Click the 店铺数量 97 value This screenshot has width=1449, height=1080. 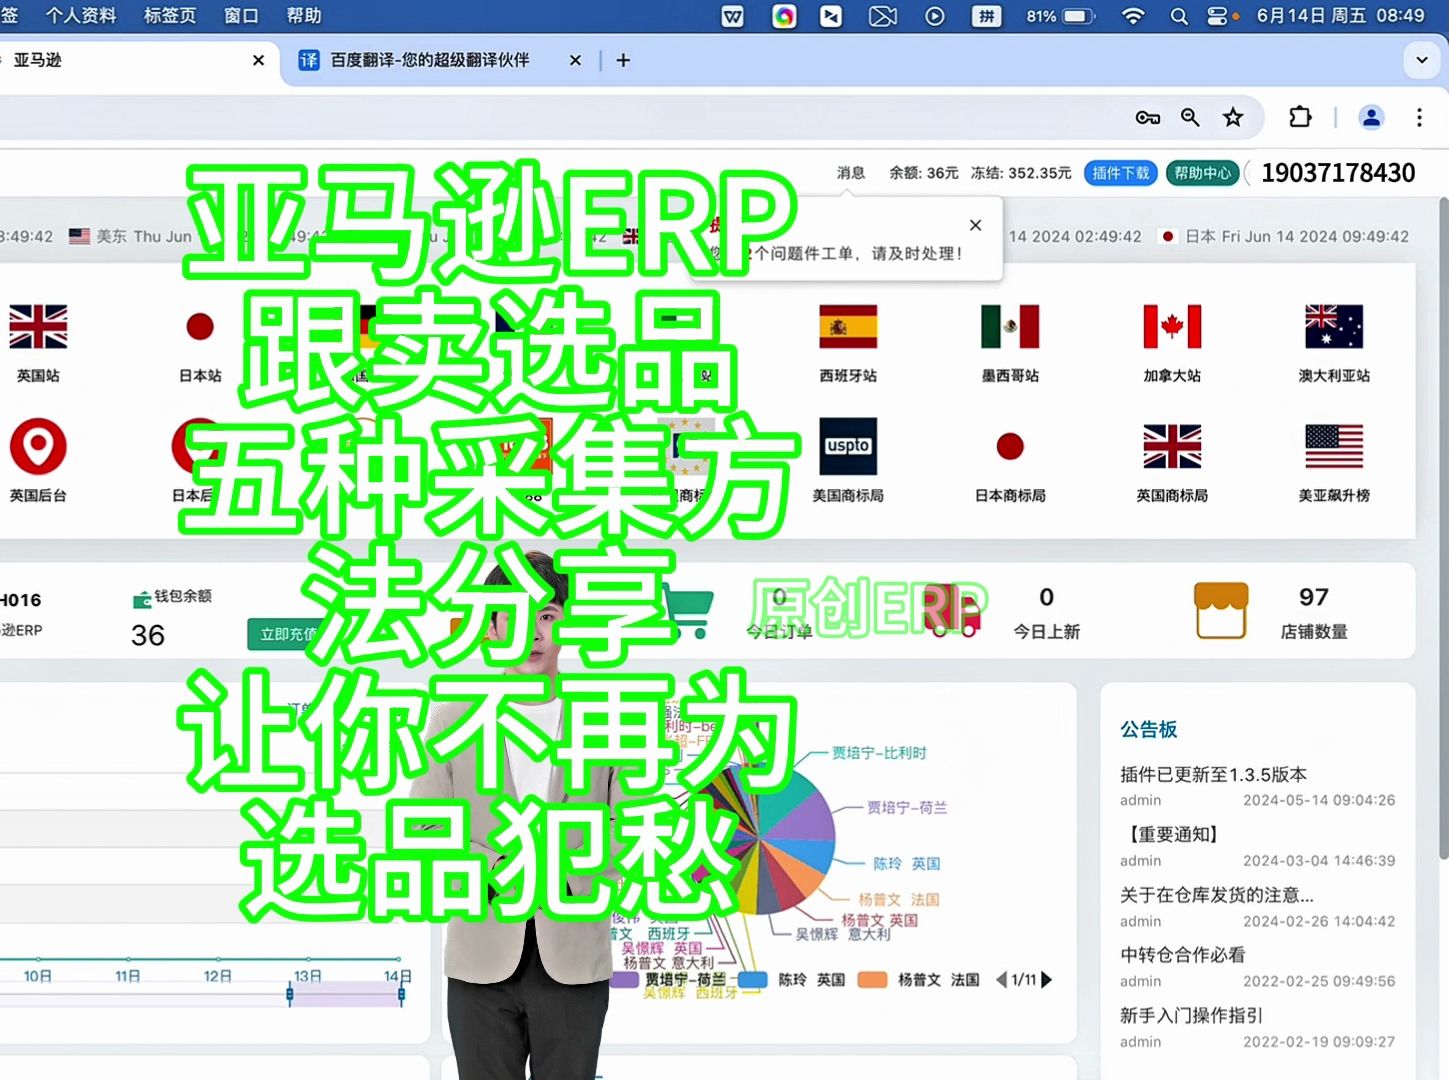[x=1313, y=597]
